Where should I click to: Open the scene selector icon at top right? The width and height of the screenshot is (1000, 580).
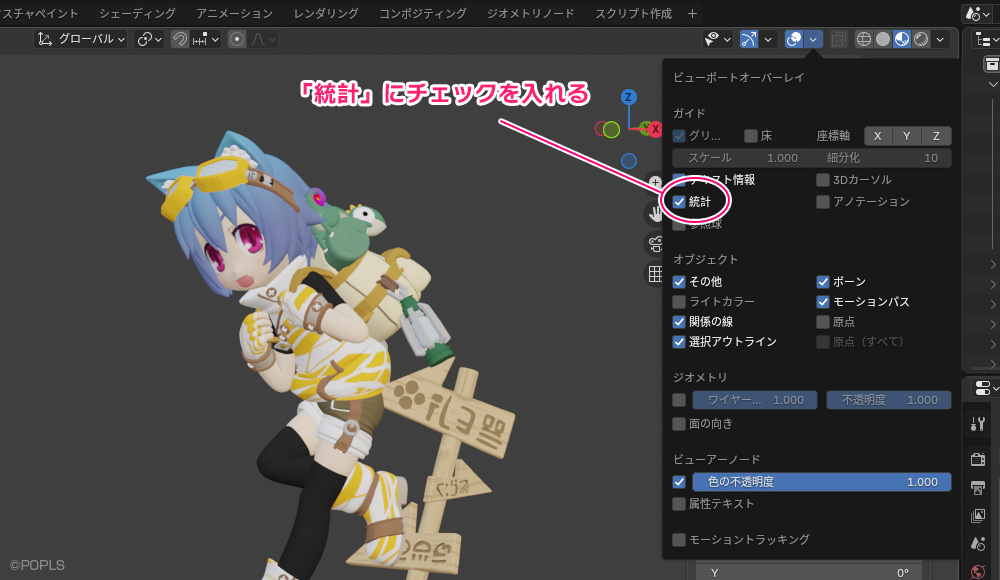(978, 13)
